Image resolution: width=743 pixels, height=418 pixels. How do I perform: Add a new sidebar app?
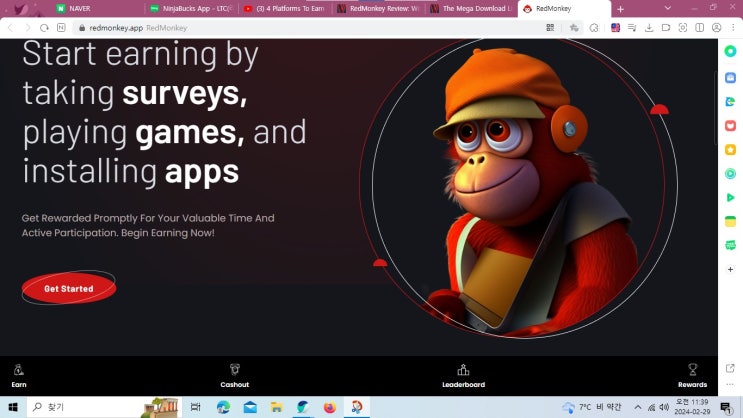(x=730, y=269)
